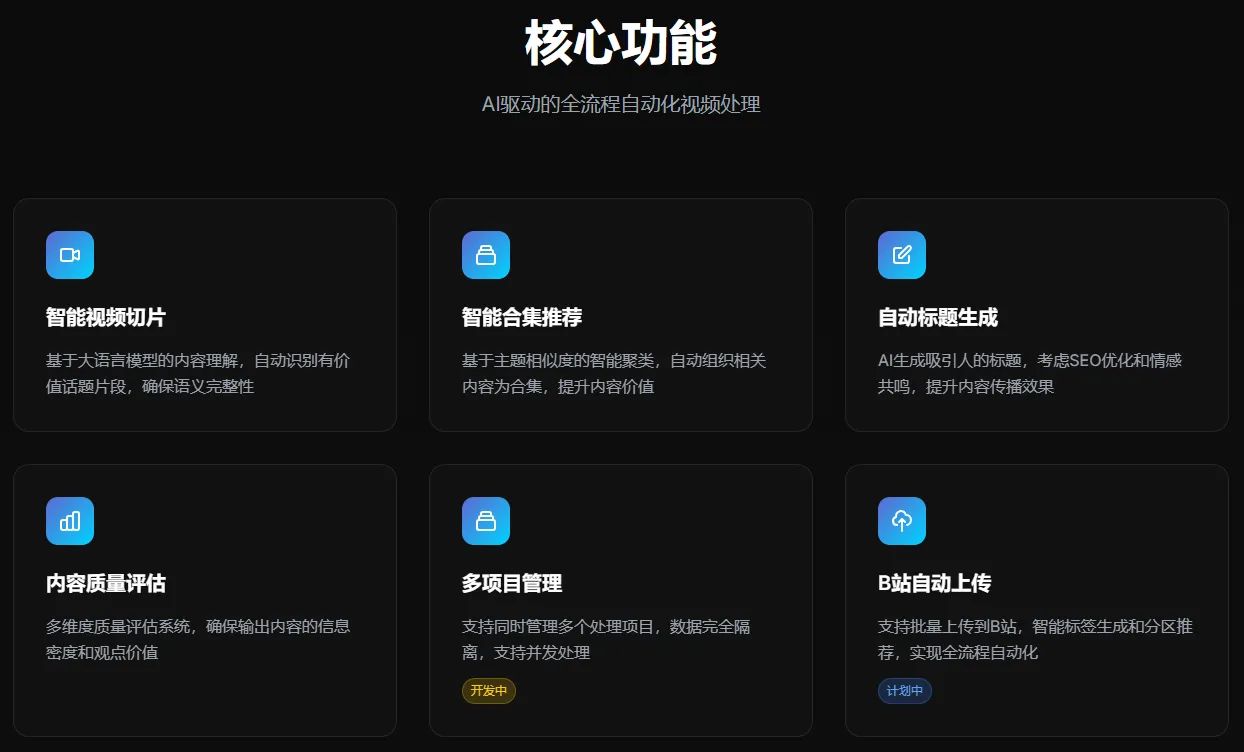The width and height of the screenshot is (1244, 752).
Task: Click the description text under 智能视频切片
Action: point(197,373)
